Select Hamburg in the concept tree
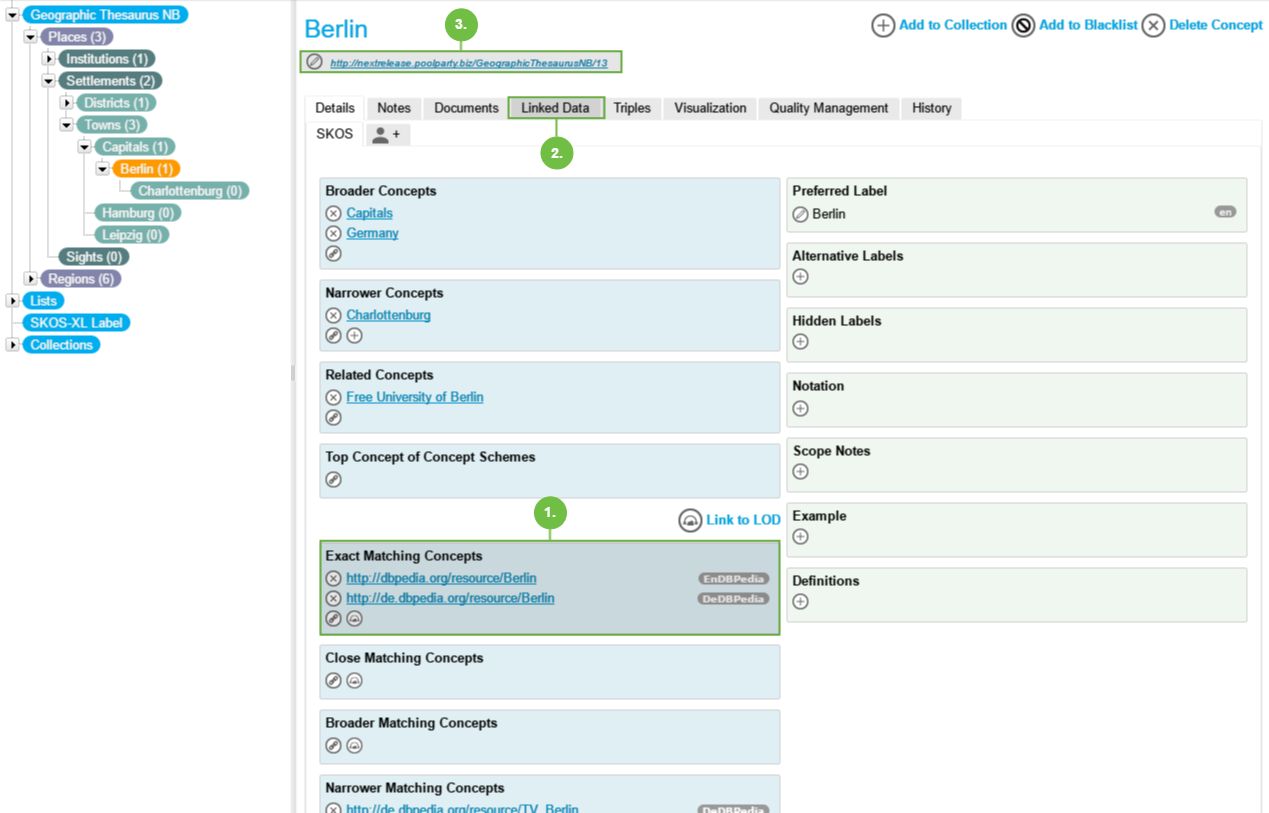Image resolution: width=1269 pixels, height=813 pixels. (x=137, y=213)
